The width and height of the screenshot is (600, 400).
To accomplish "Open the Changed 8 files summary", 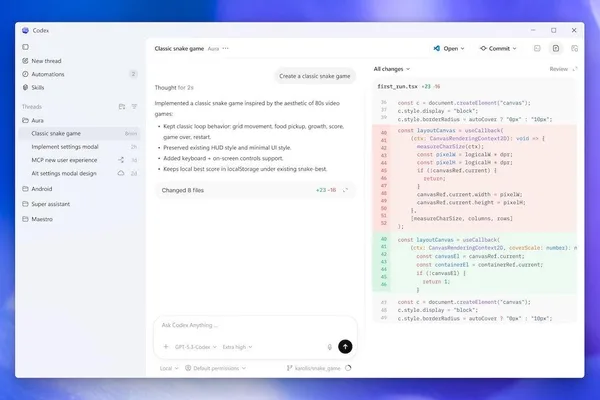I will [255, 190].
